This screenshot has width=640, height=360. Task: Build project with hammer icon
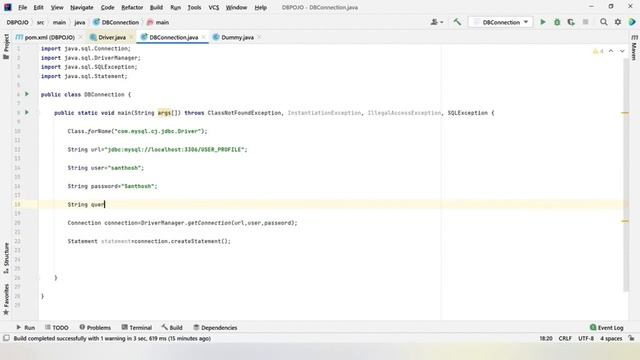click(x=457, y=22)
